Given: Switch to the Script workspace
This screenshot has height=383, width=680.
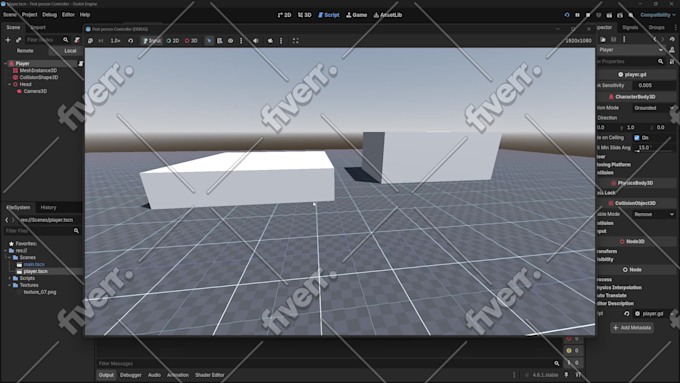Looking at the screenshot, I should (329, 15).
